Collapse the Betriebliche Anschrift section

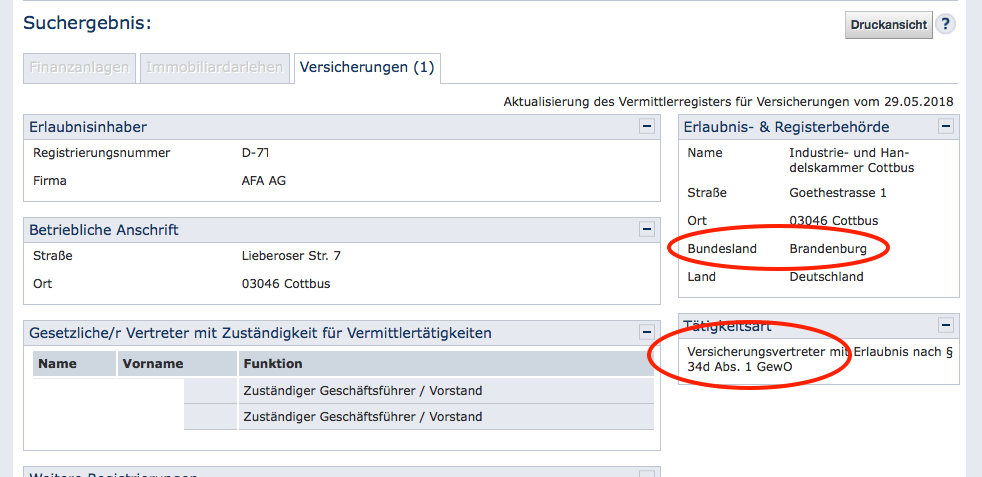point(647,230)
